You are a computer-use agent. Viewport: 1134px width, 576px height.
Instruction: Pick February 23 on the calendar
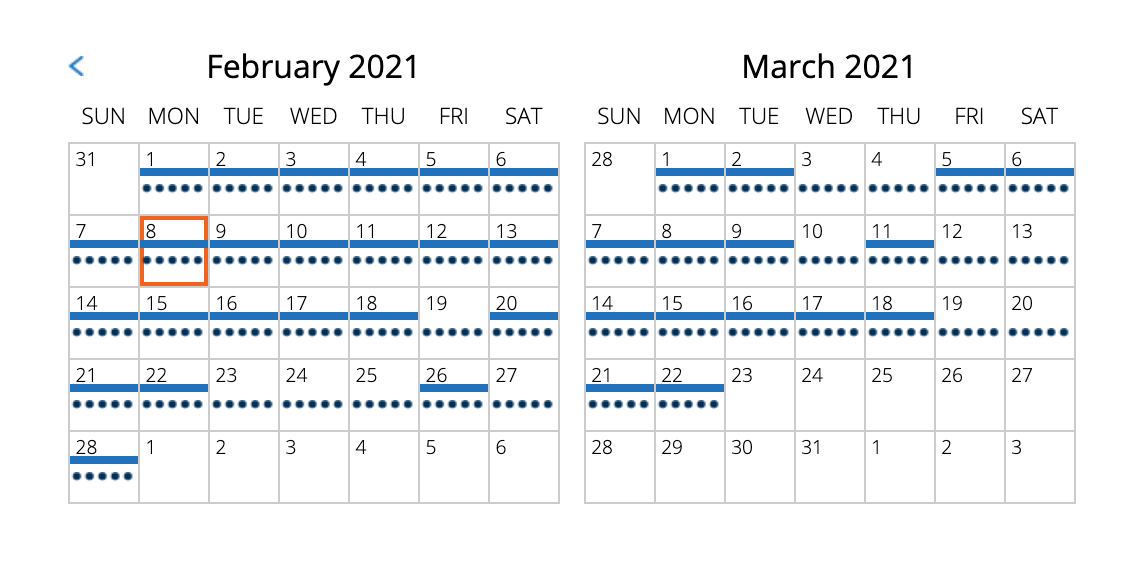[x=244, y=395]
